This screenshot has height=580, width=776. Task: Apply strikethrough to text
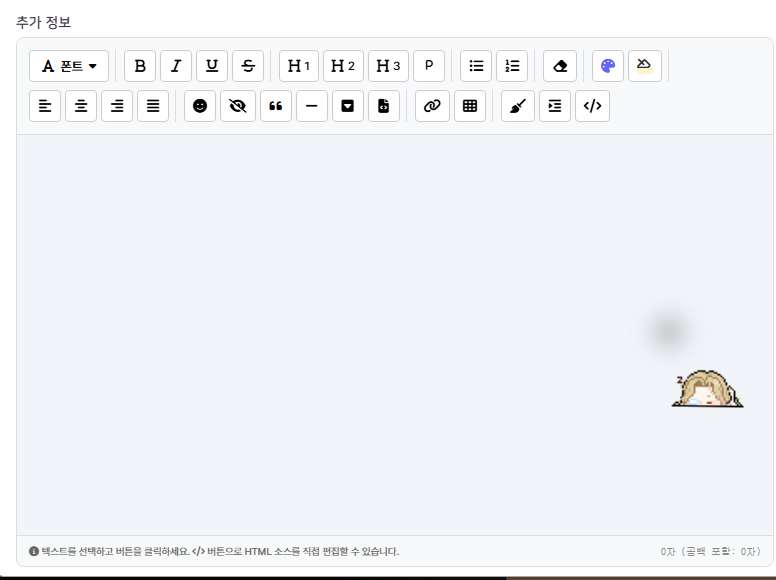pyautogui.click(x=248, y=66)
